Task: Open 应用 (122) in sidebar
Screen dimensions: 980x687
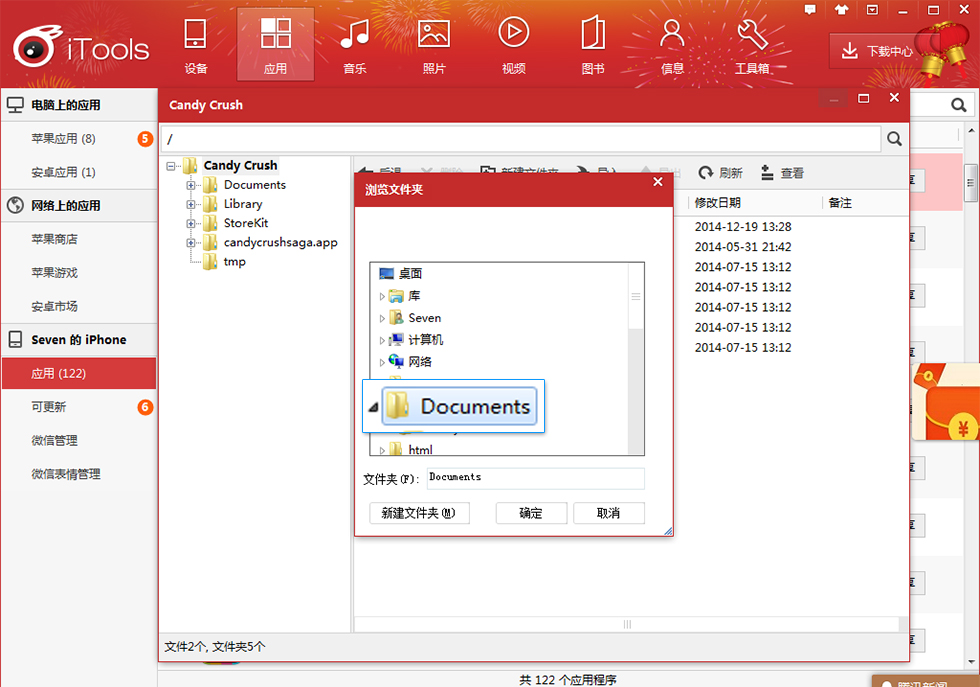Action: pos(79,374)
